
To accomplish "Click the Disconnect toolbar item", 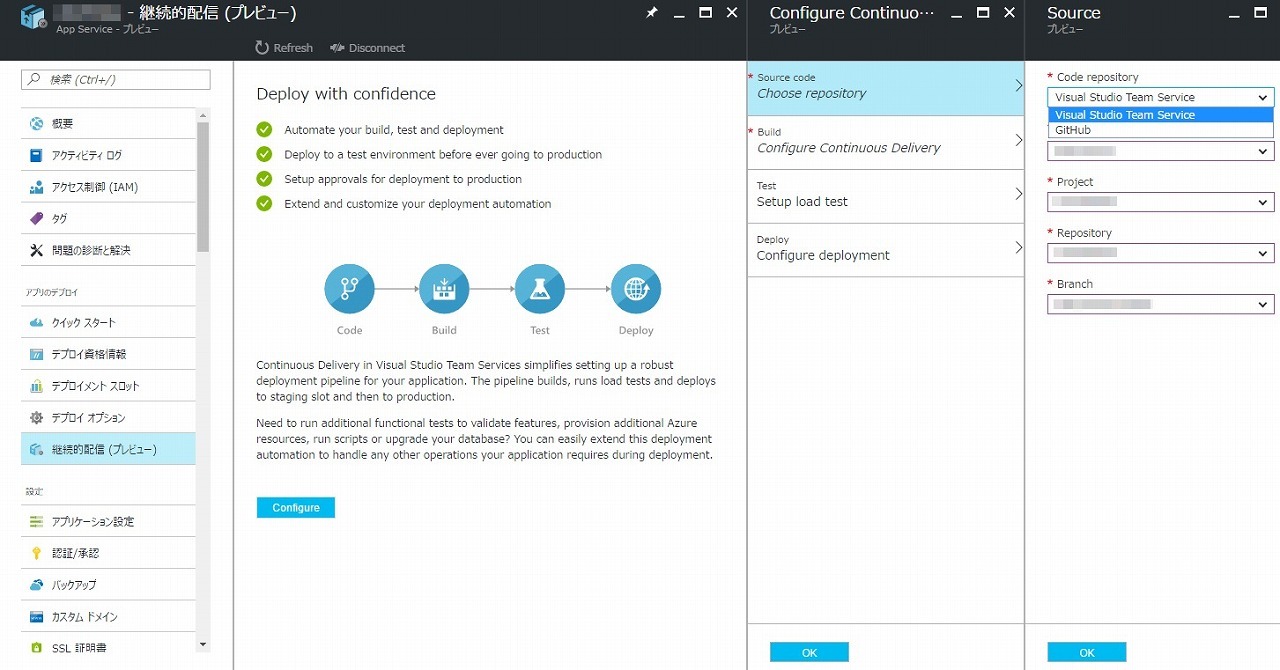I will point(367,48).
